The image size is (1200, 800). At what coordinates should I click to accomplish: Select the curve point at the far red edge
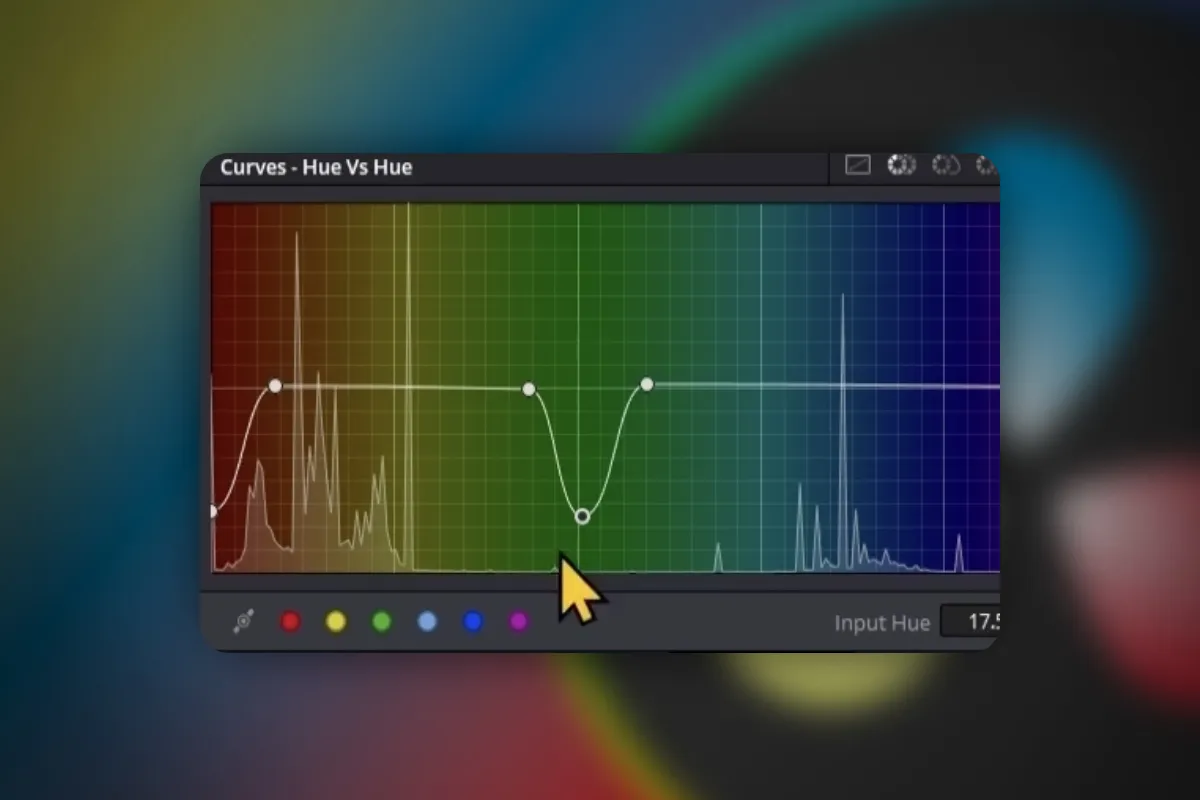pyautogui.click(x=213, y=511)
